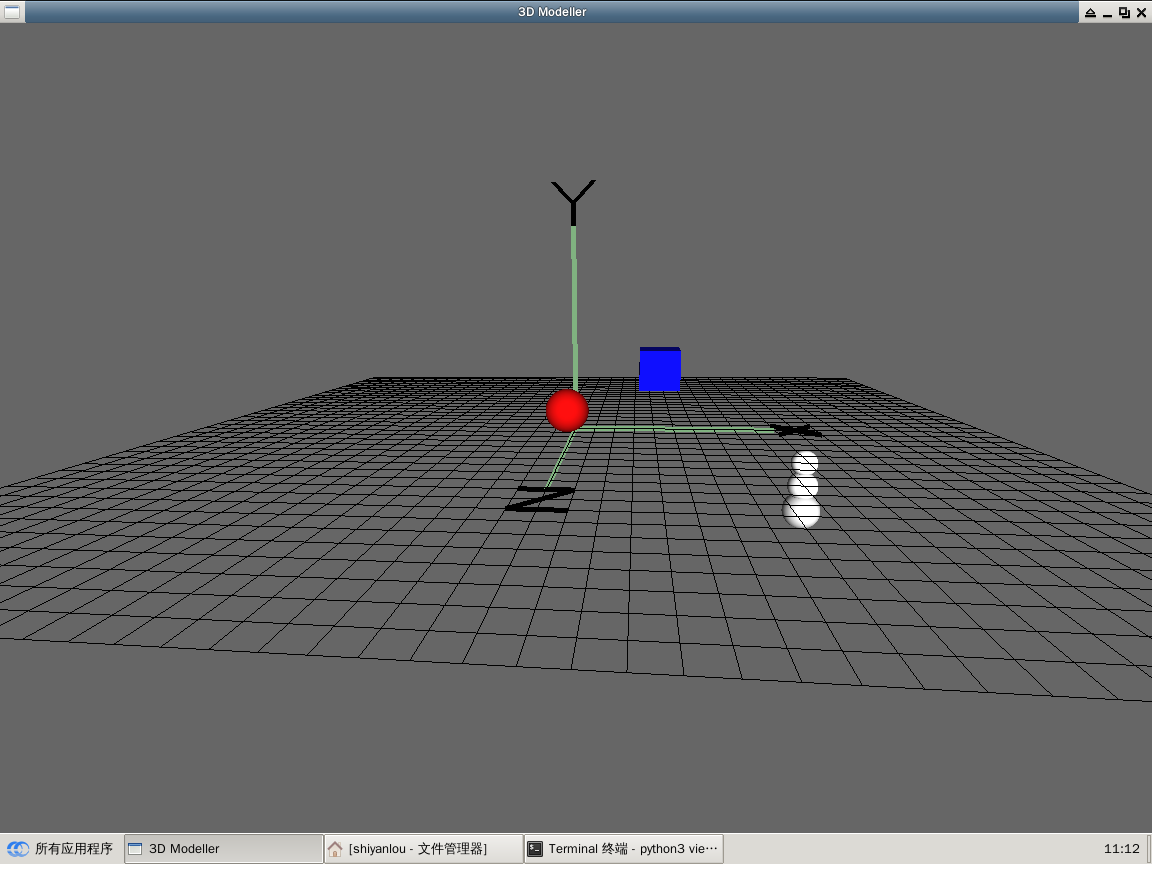Click the snowman's bottom sphere
1152x896 pixels.
pyautogui.click(x=802, y=511)
